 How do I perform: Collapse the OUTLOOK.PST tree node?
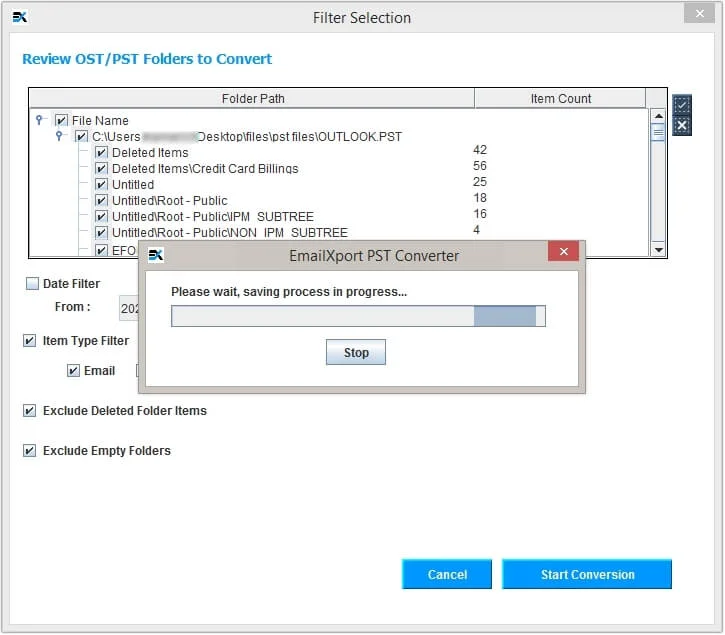59,136
